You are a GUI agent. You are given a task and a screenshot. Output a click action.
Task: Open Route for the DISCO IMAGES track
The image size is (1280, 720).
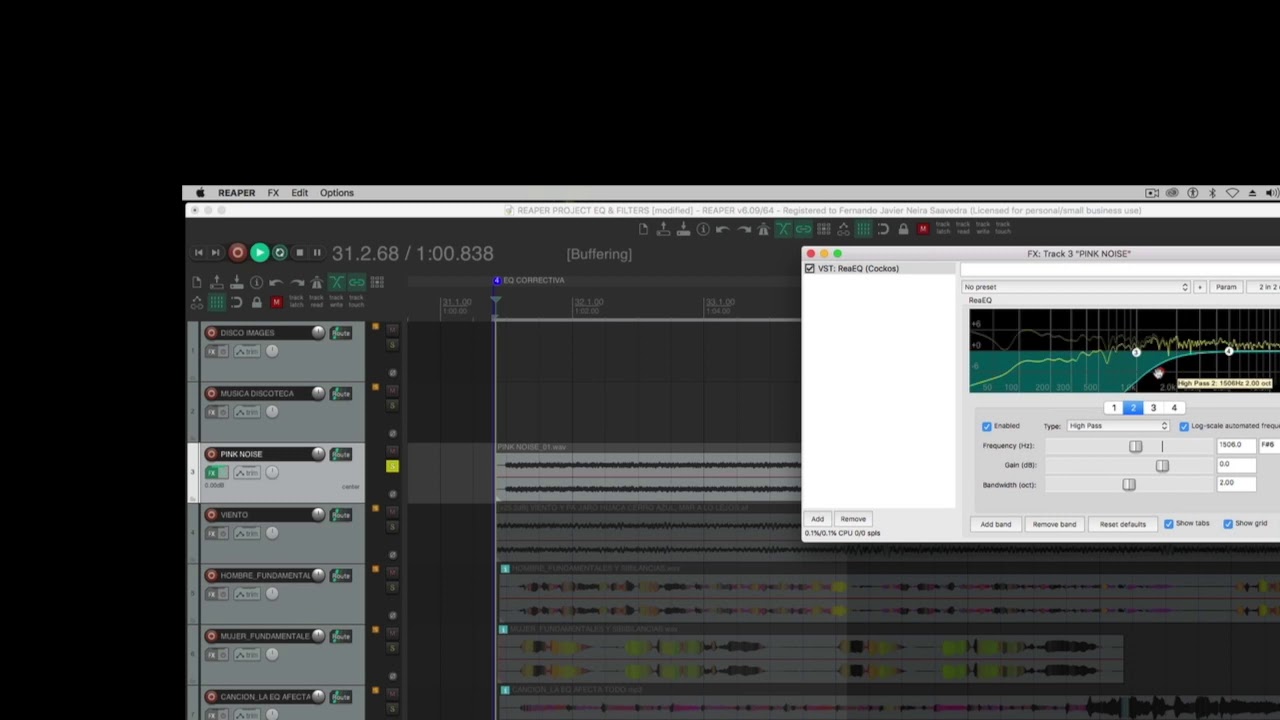tap(341, 333)
